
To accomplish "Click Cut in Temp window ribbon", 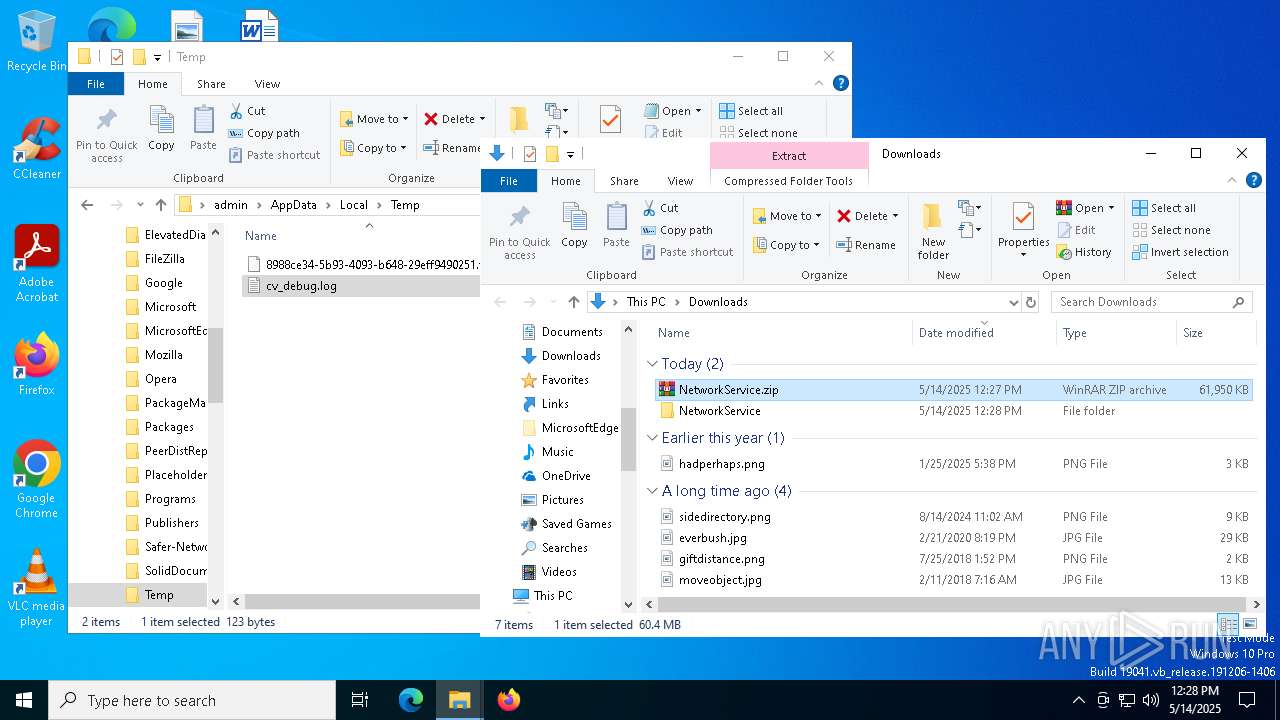I will (247, 111).
